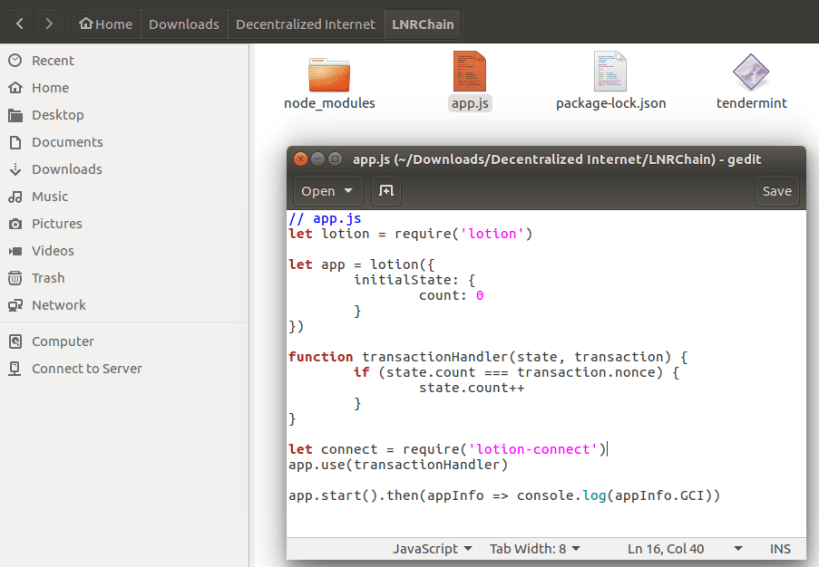Go back with the left arrow button
The width and height of the screenshot is (819, 567).
[20, 24]
